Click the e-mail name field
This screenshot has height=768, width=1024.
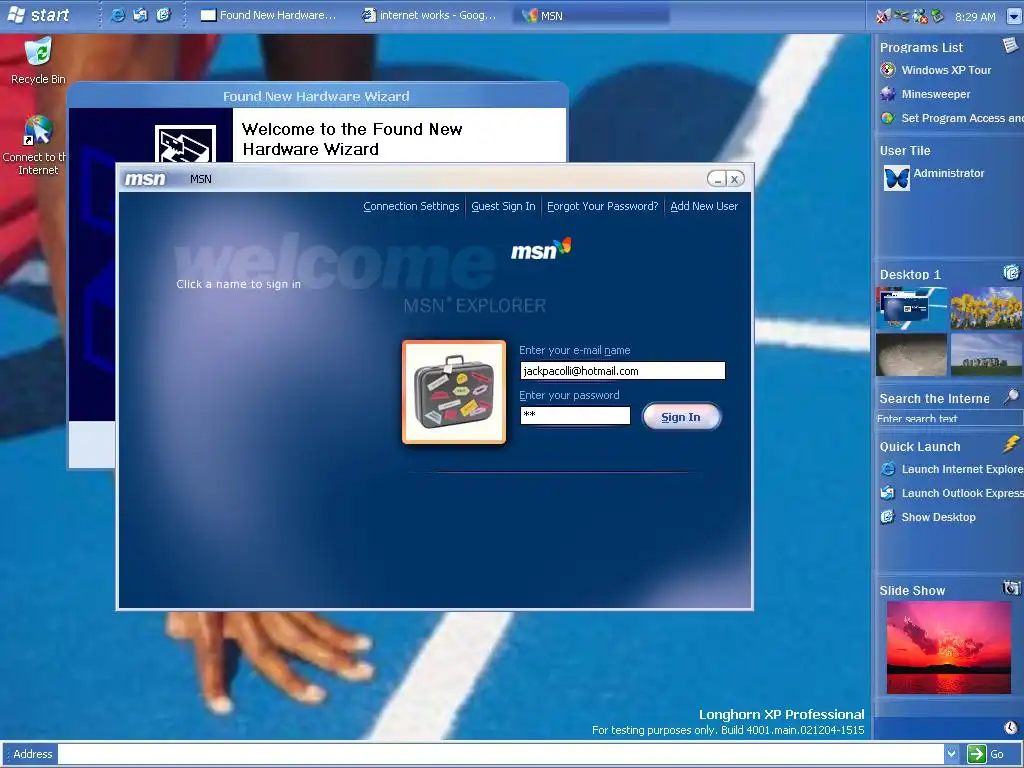coord(622,371)
